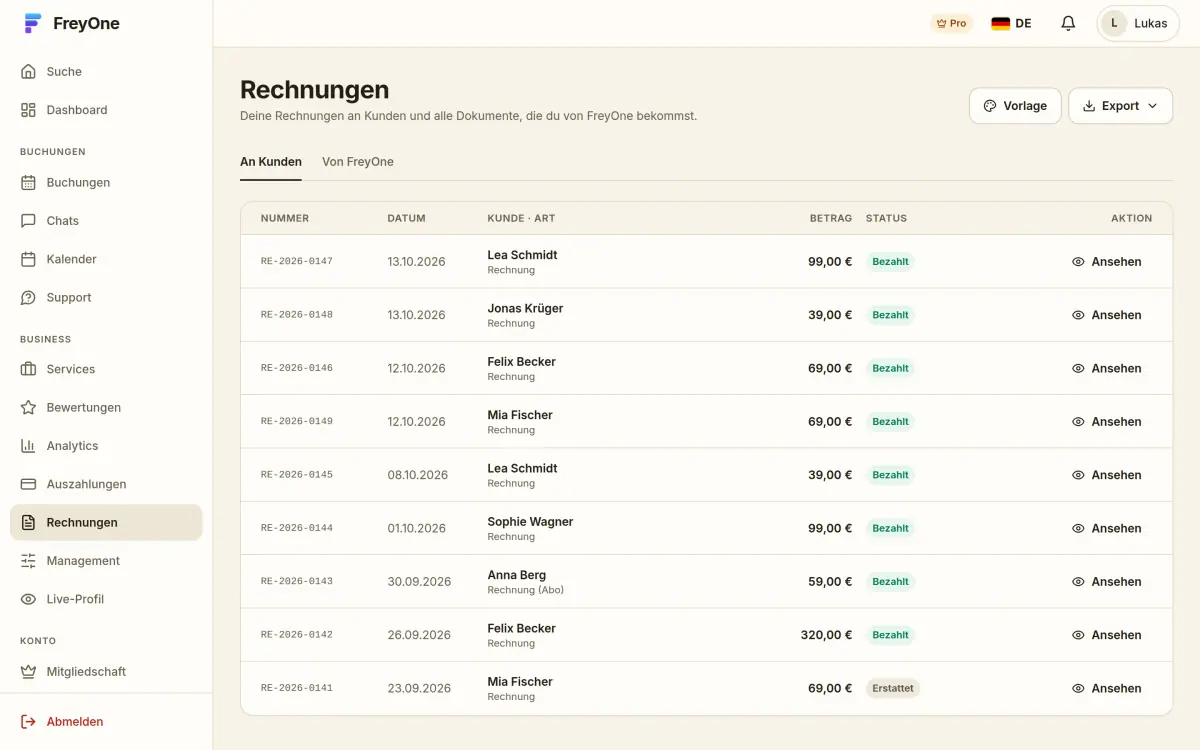Screen dimensions: 1200x750
Task: Open Chats from the sidebar
Action: pyautogui.click(x=106, y=221)
